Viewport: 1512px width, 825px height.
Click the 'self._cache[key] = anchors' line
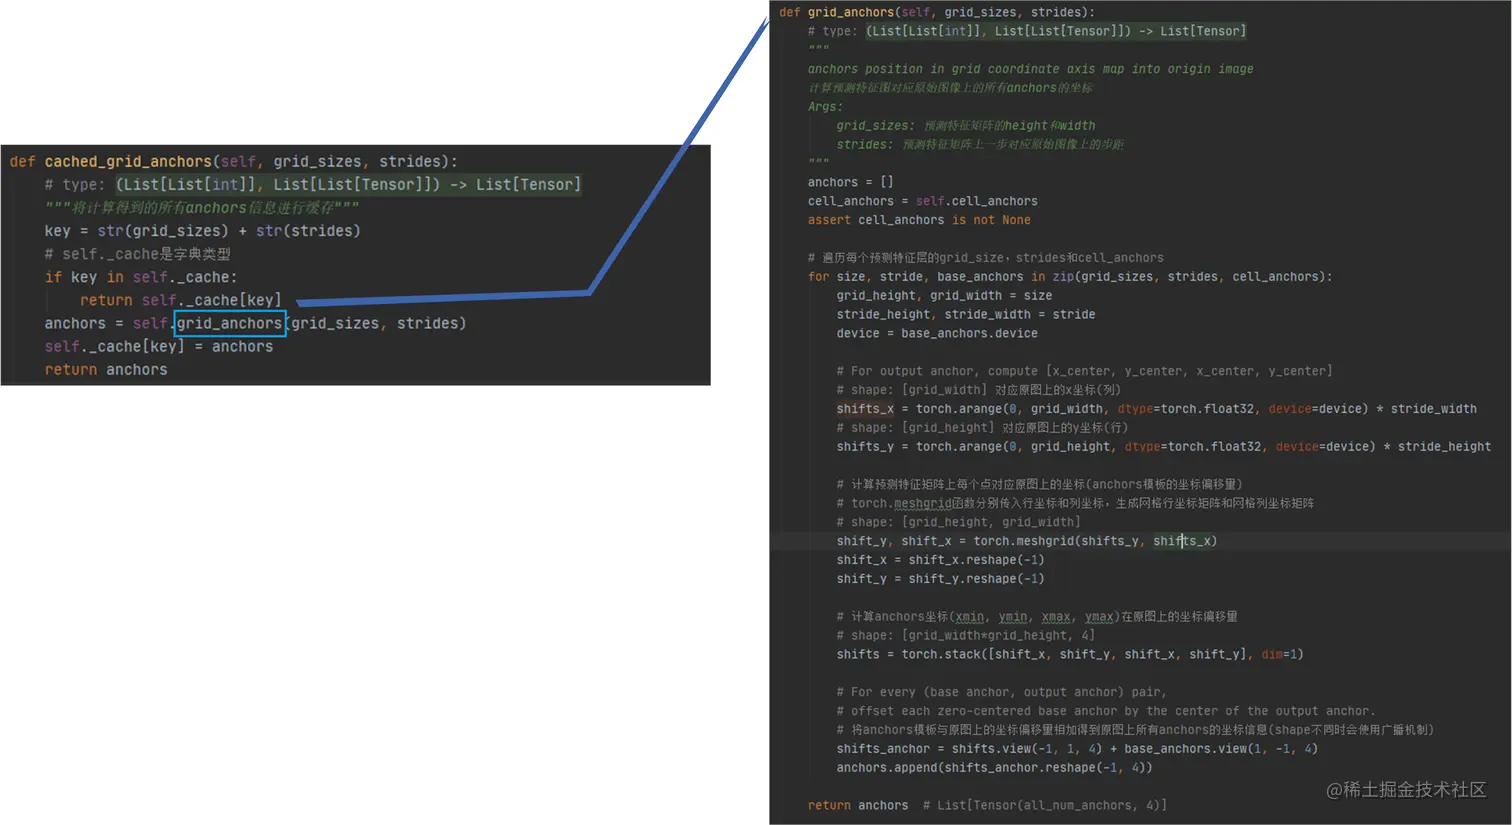(x=158, y=346)
